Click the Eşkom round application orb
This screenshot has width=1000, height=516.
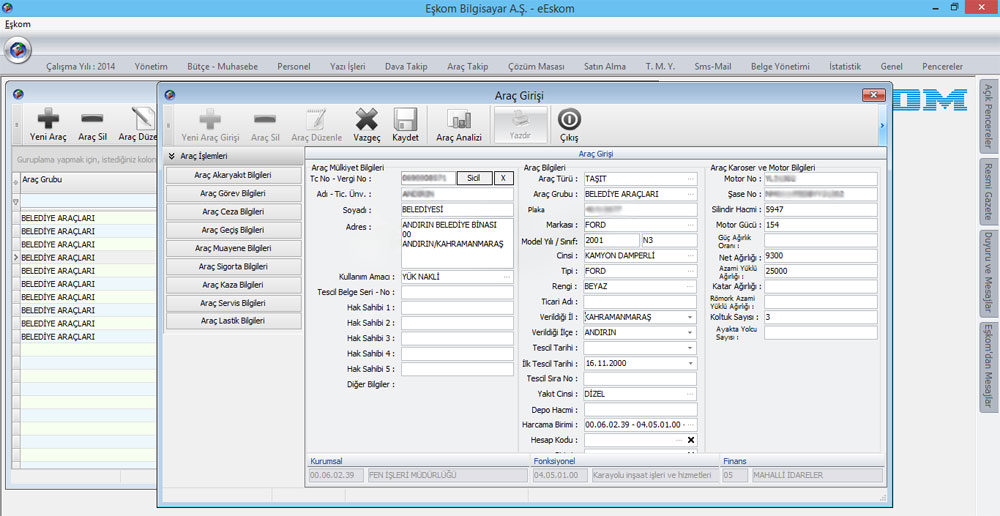point(18,50)
